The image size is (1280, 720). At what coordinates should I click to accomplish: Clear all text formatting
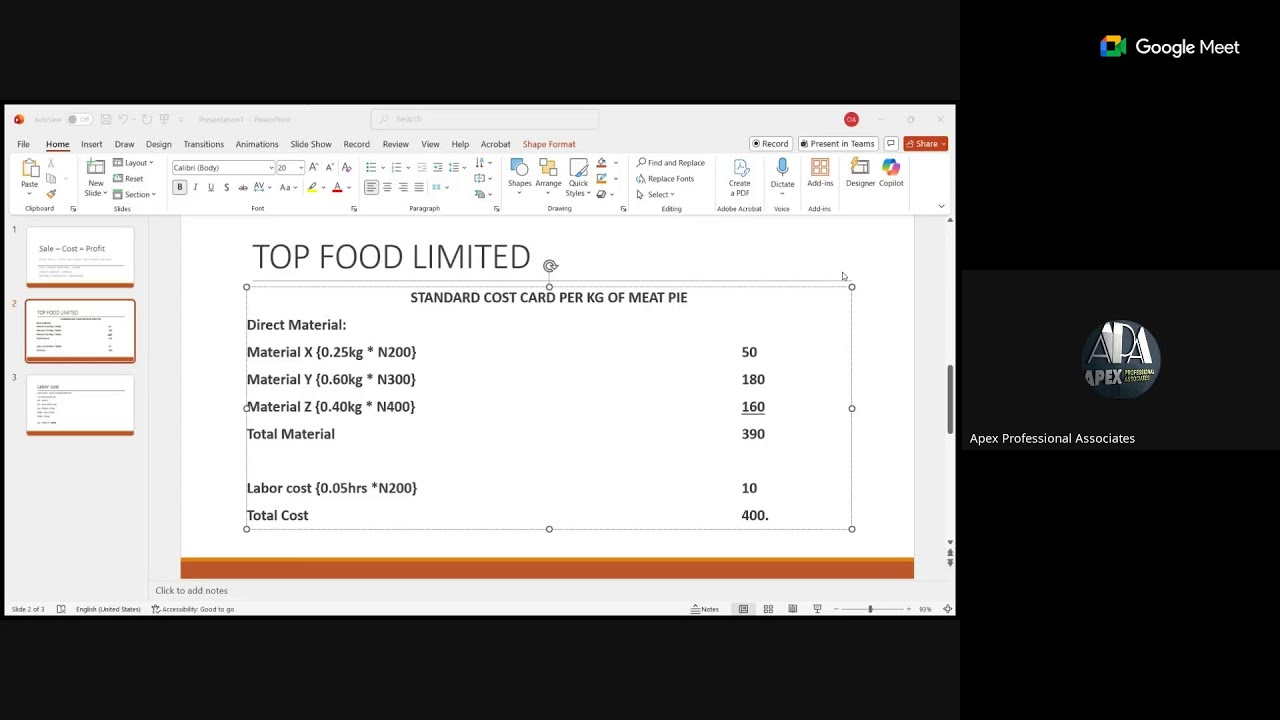pos(346,167)
